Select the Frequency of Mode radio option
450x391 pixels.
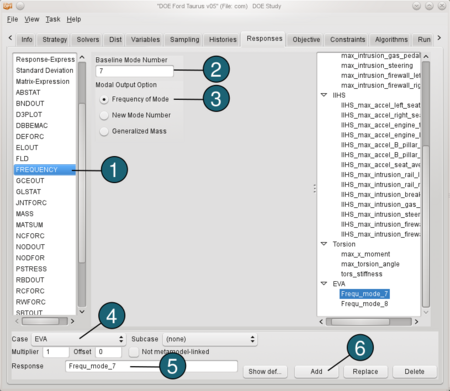click(104, 99)
